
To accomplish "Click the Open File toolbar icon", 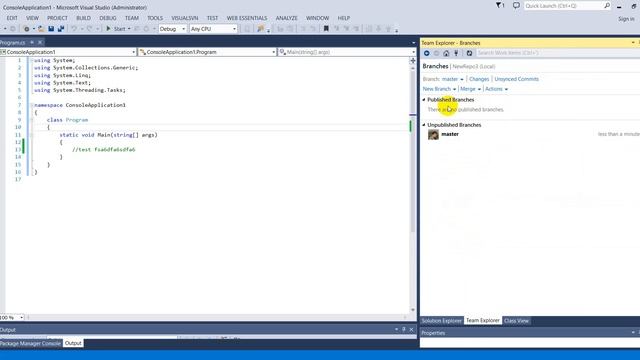I will [41, 29].
